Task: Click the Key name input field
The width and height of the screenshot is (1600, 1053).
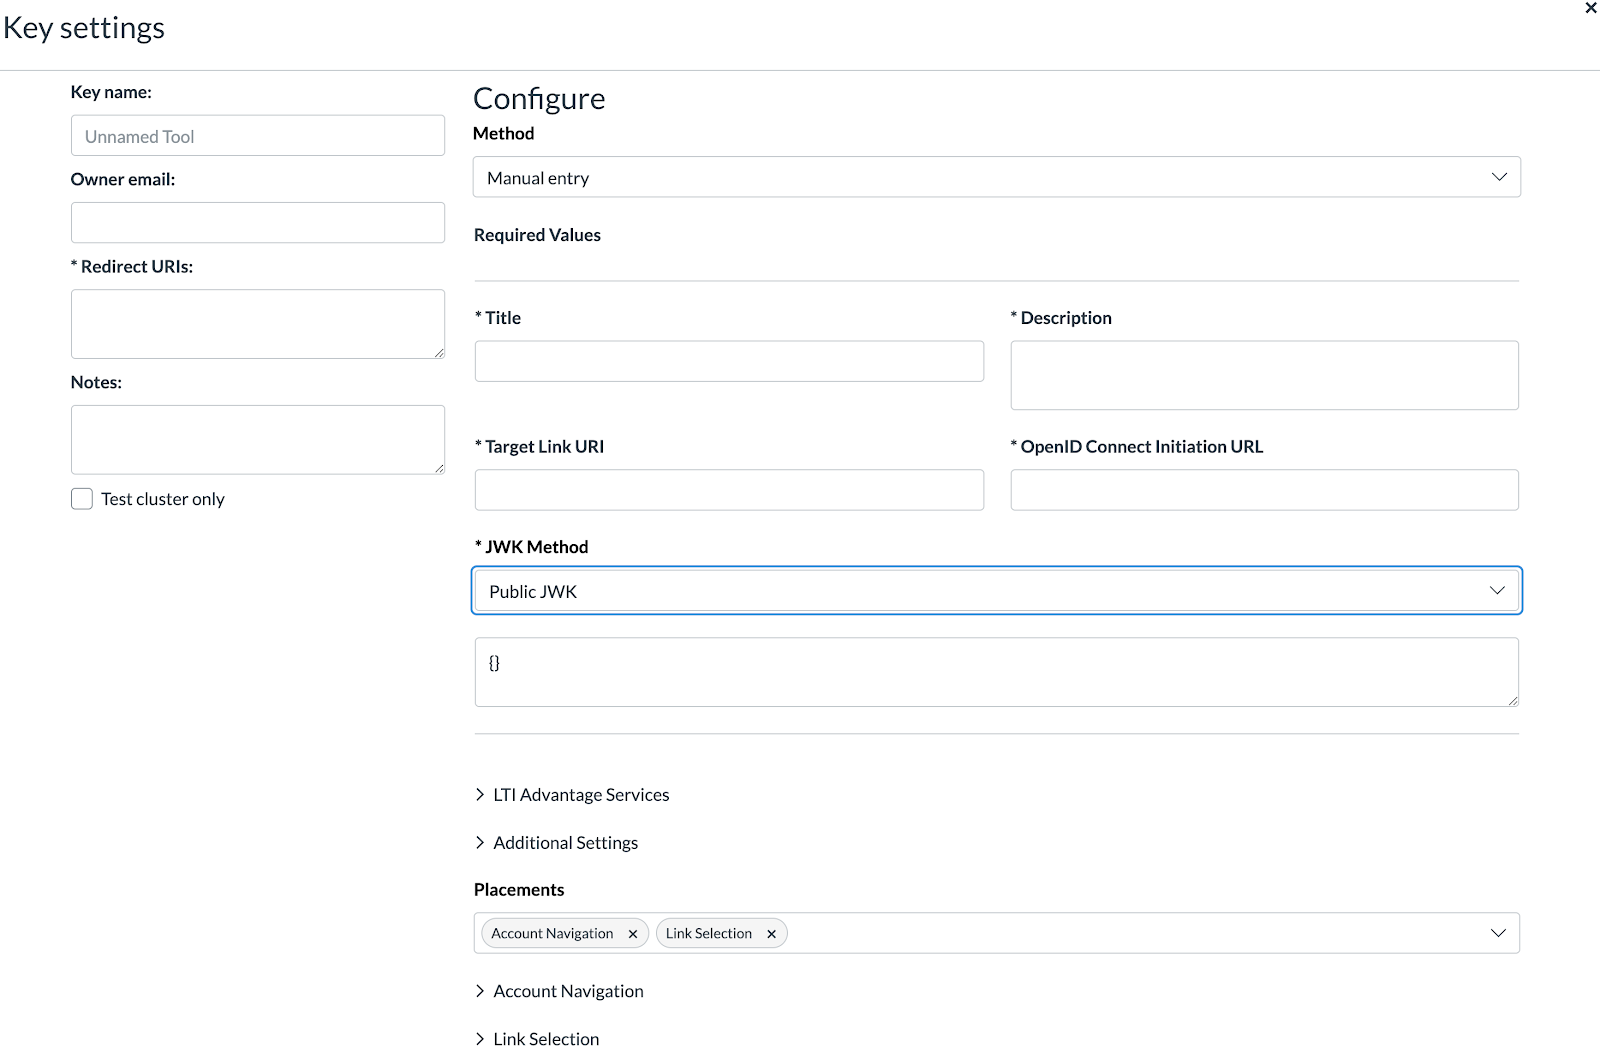Action: click(x=257, y=136)
